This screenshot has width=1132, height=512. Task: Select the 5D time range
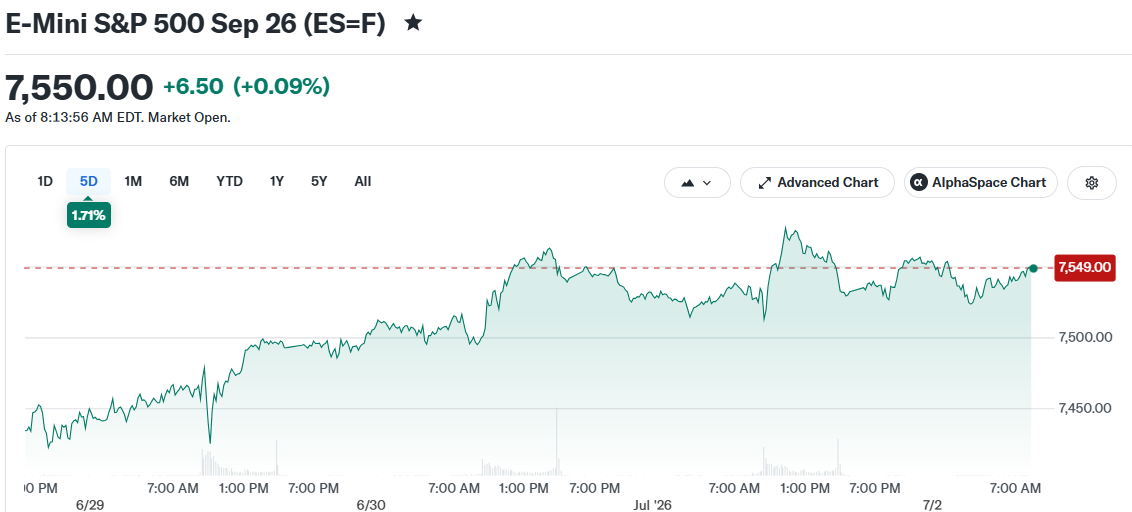coord(88,181)
